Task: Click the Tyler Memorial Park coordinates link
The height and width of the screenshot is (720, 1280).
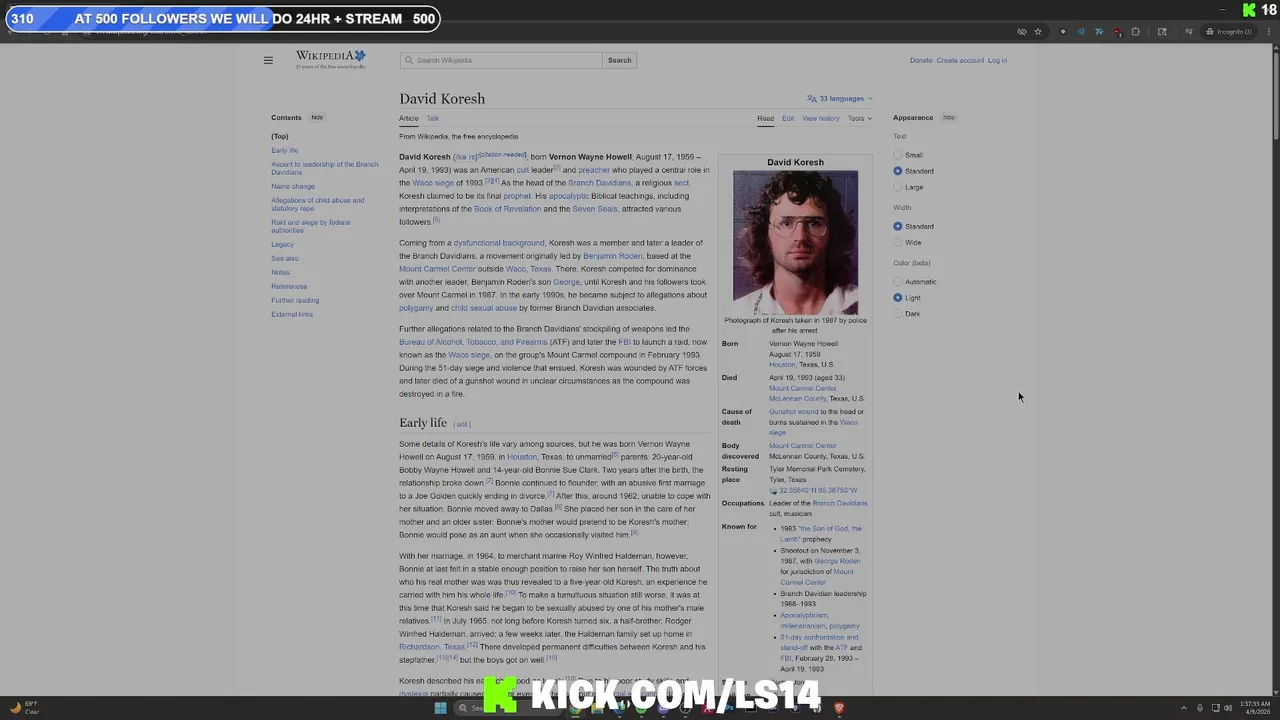Action: tap(819, 491)
